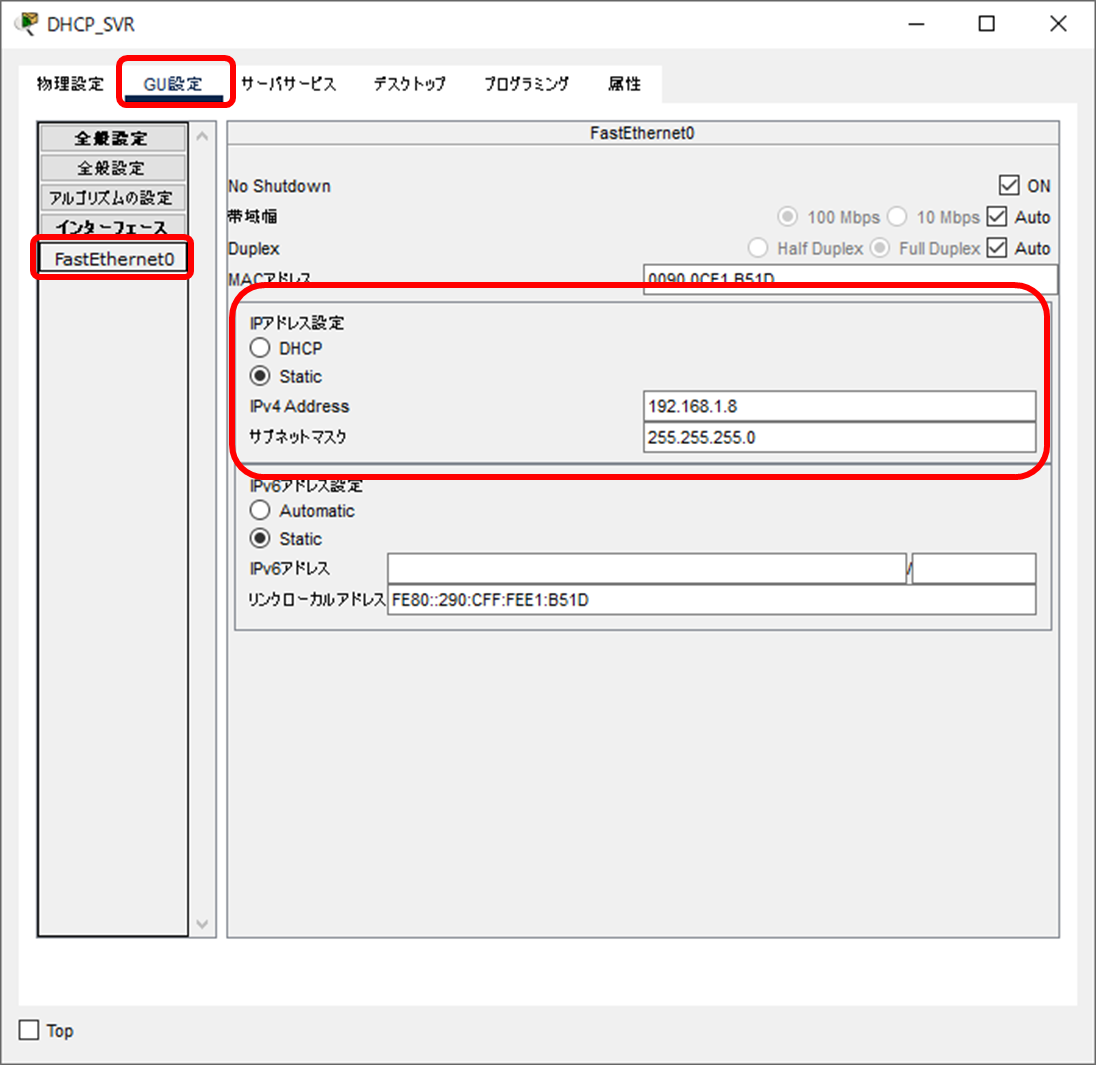Click the IPv4 Address label
The width and height of the screenshot is (1096, 1065).
point(299,406)
